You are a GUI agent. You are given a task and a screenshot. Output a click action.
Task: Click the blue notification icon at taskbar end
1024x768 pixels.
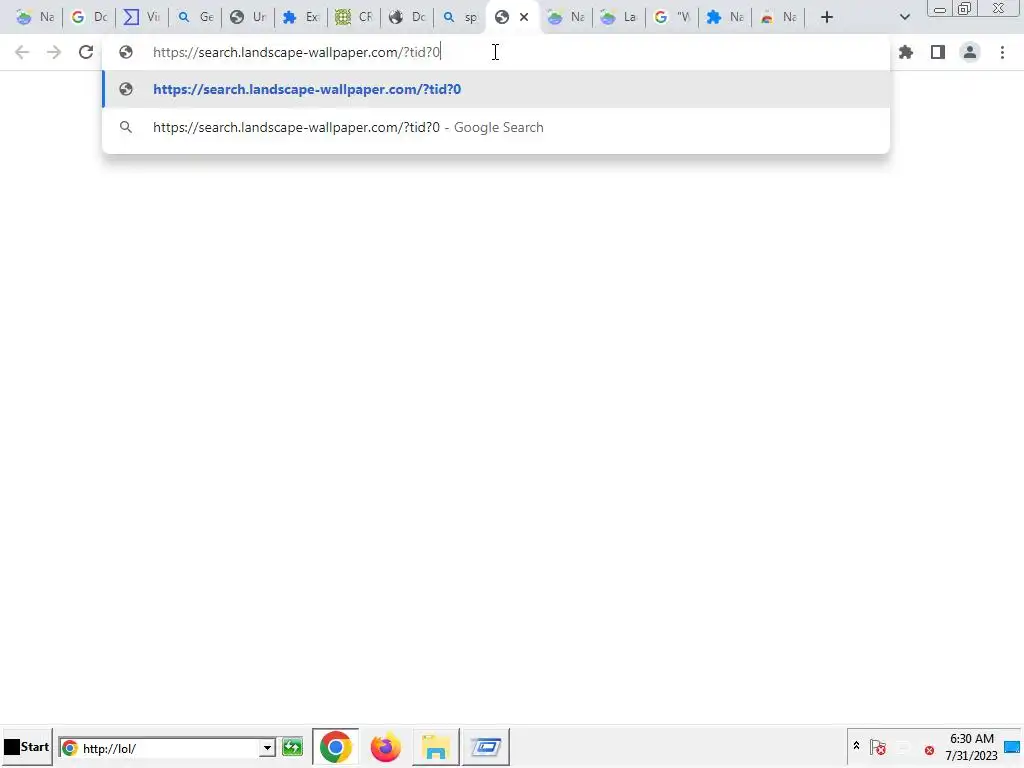1012,747
